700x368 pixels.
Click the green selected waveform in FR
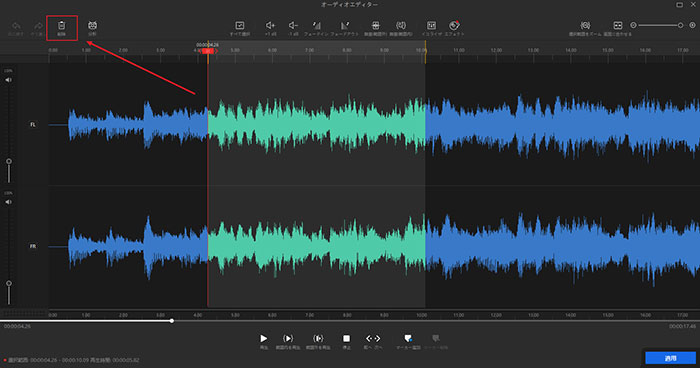pos(317,246)
